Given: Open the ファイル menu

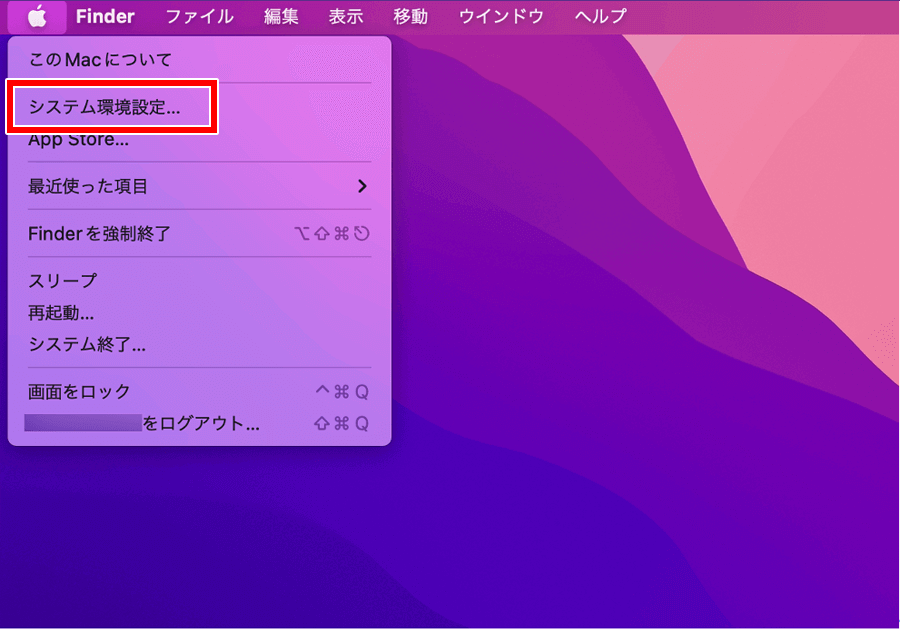Looking at the screenshot, I should point(199,16).
